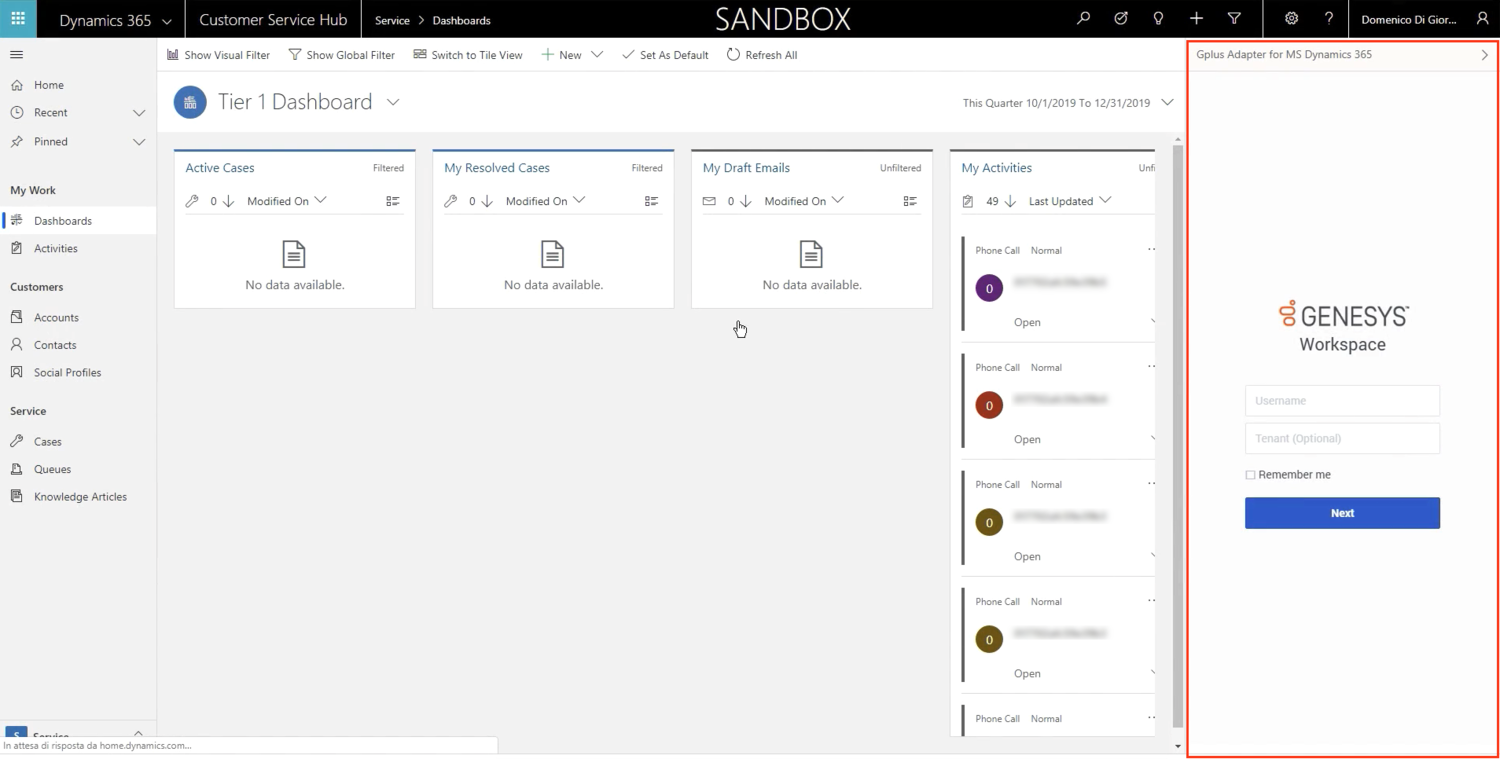Open the app launcher waffle icon
The width and height of the screenshot is (1500, 759).
click(x=18, y=19)
